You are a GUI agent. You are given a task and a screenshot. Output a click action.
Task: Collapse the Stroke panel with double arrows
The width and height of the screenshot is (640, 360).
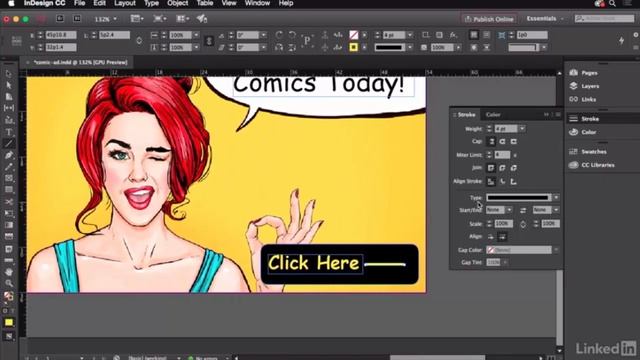pyautogui.click(x=546, y=115)
